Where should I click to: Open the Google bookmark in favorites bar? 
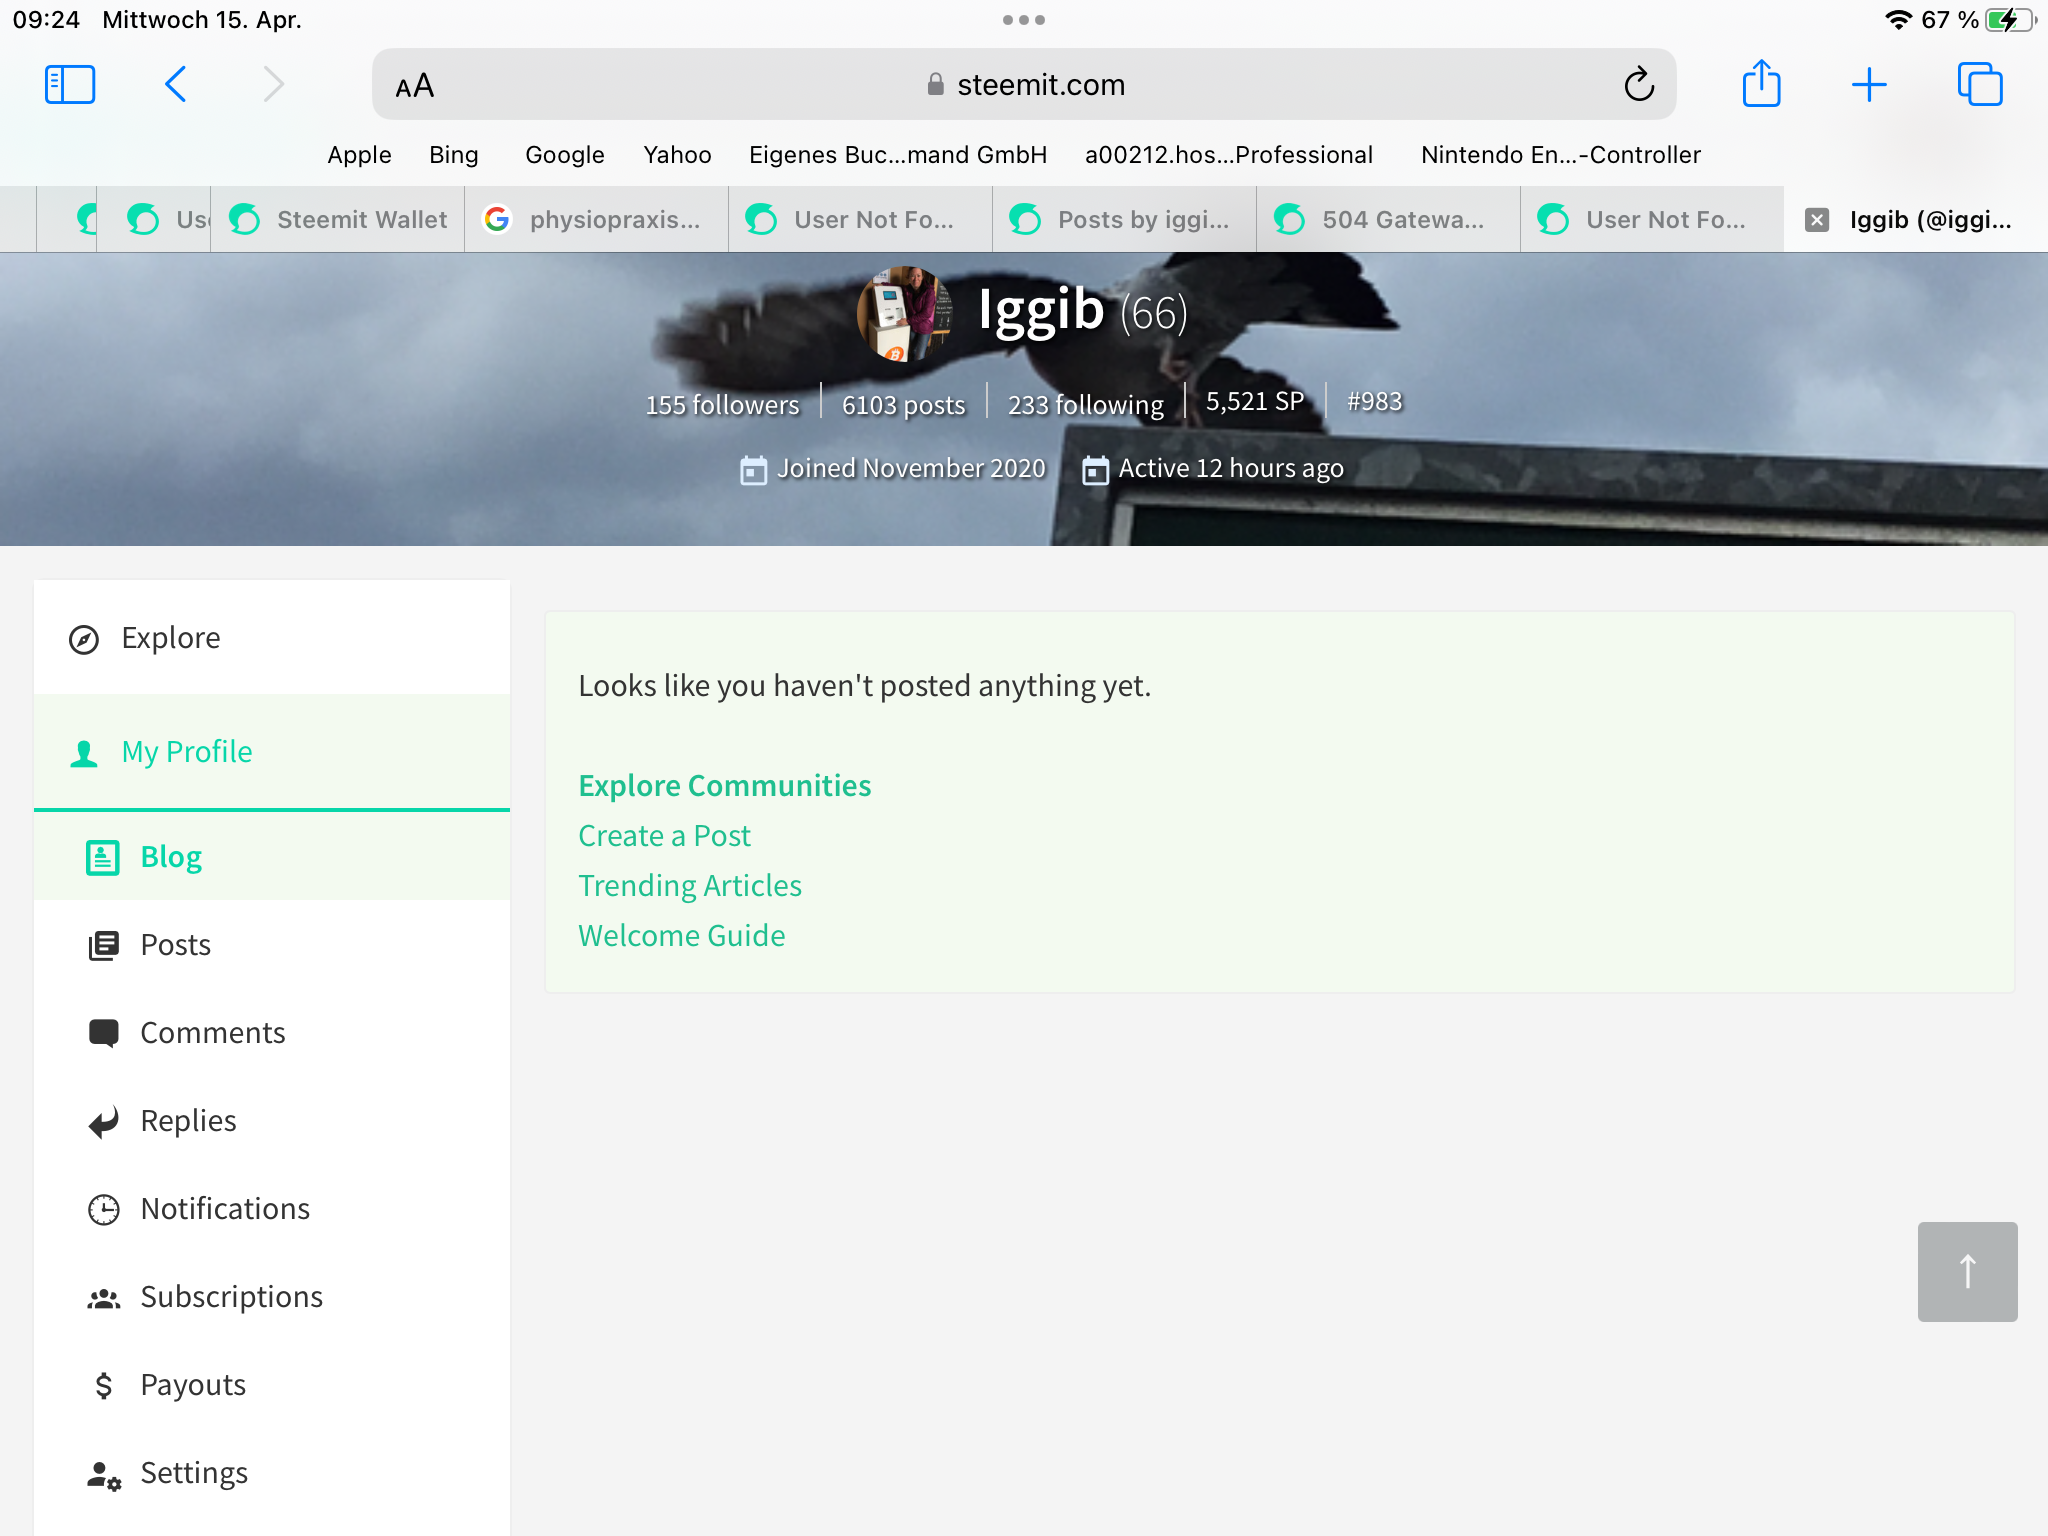564,155
